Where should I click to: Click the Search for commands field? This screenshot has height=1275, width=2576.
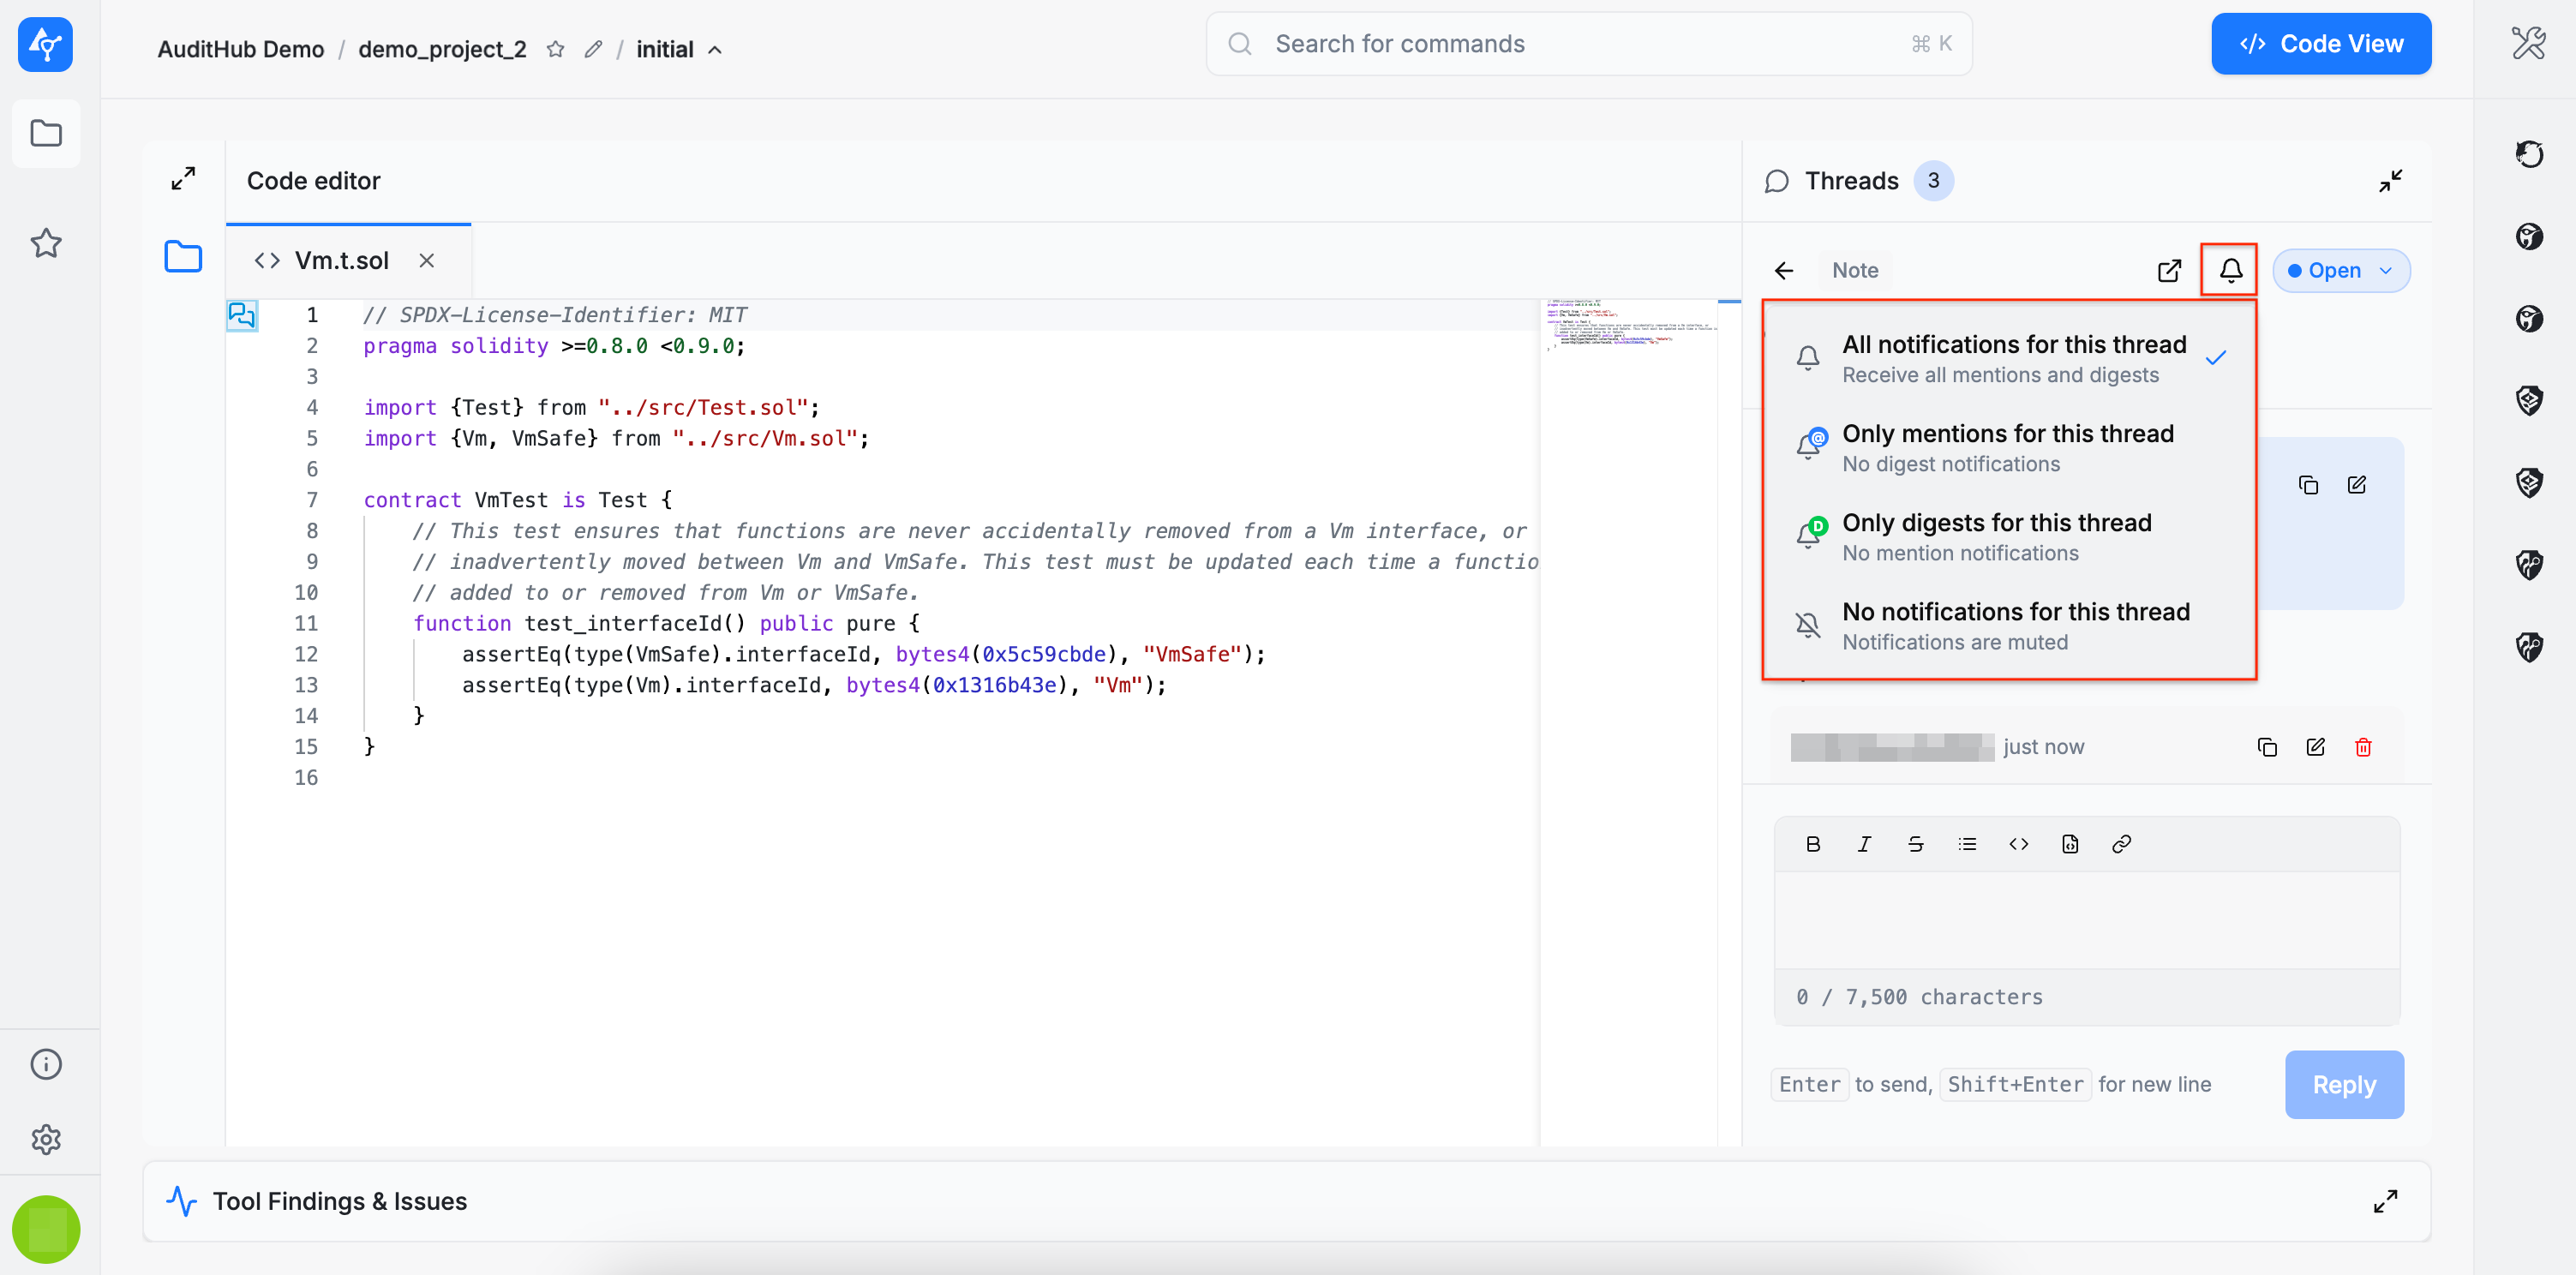click(1587, 44)
